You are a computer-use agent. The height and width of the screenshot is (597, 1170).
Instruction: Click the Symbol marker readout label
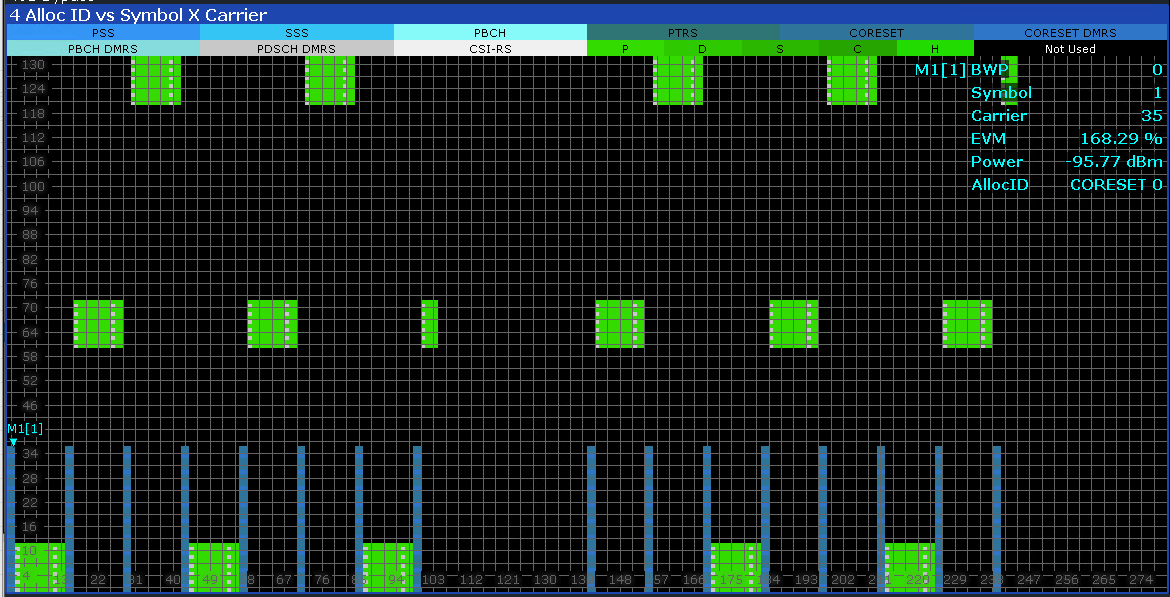pyautogui.click(x=1001, y=93)
